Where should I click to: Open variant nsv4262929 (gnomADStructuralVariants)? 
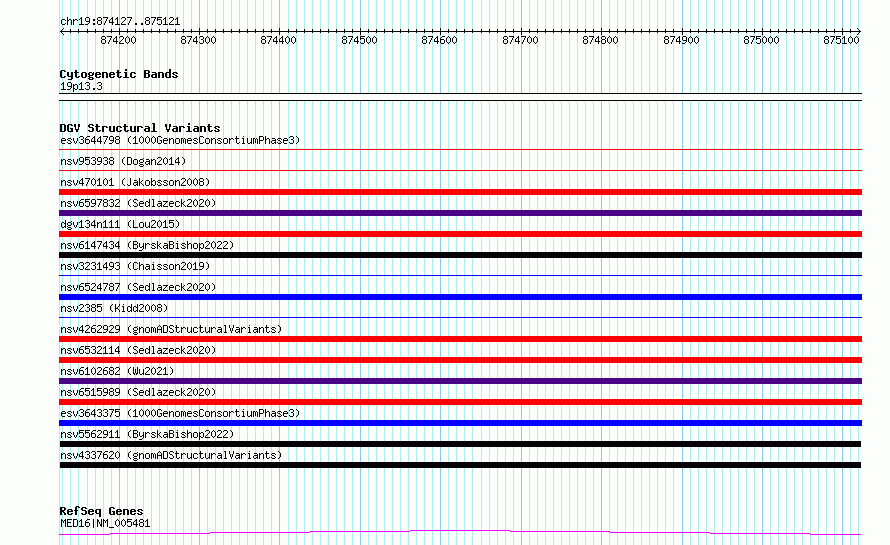(x=171, y=329)
